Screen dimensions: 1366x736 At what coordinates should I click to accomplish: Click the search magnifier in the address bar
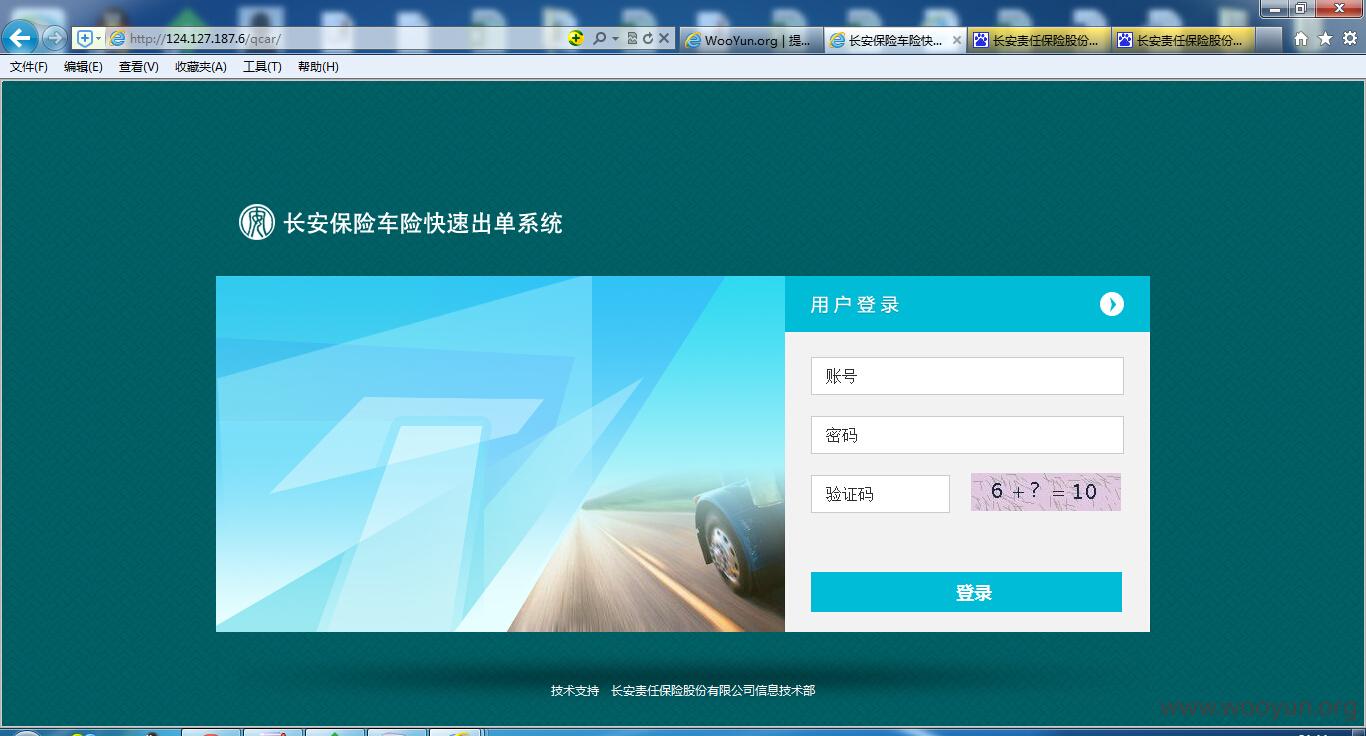coord(599,38)
